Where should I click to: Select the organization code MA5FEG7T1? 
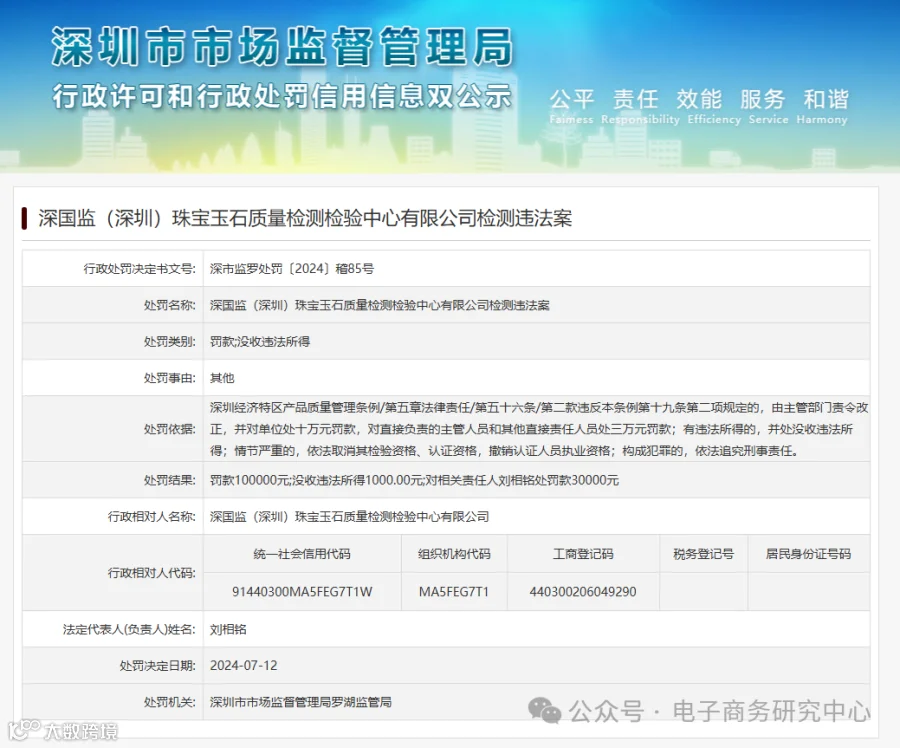pos(454,592)
